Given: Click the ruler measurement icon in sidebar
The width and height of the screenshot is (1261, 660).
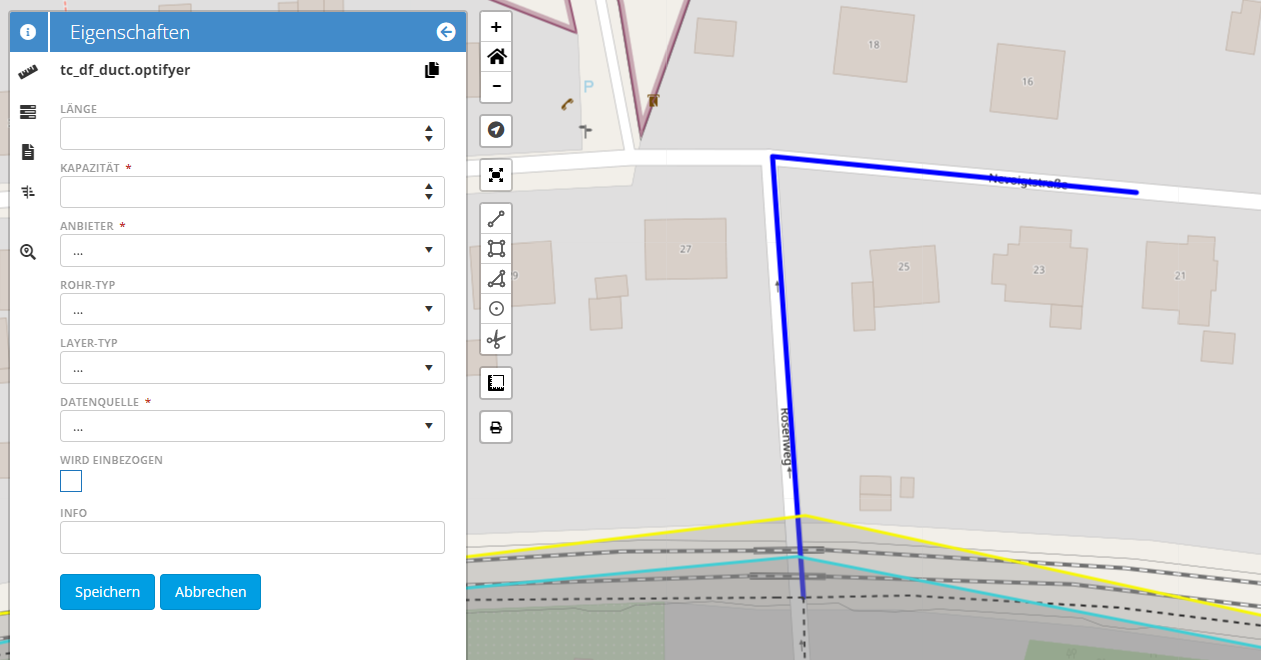Looking at the screenshot, I should coord(28,72).
